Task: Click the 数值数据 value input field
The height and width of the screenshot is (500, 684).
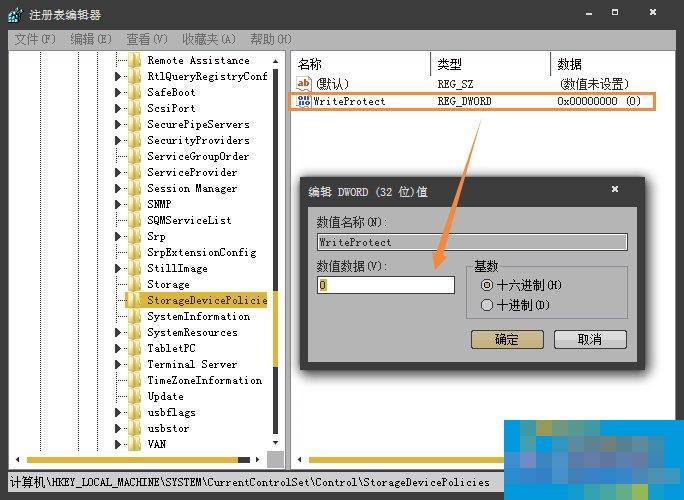Action: click(385, 285)
